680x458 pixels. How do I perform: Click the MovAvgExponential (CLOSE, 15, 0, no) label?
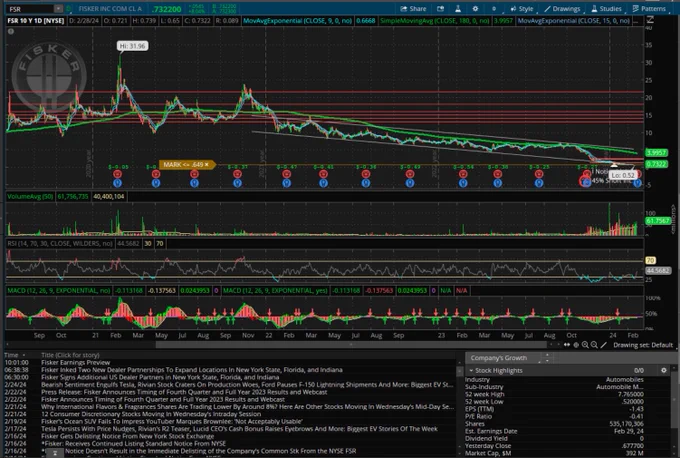pos(574,20)
